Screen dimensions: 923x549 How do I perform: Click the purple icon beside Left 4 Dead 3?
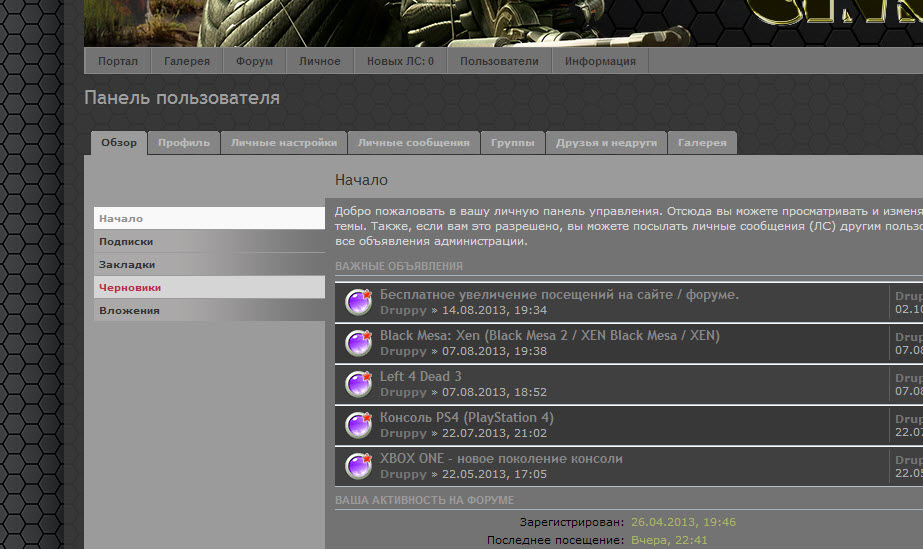coord(359,384)
